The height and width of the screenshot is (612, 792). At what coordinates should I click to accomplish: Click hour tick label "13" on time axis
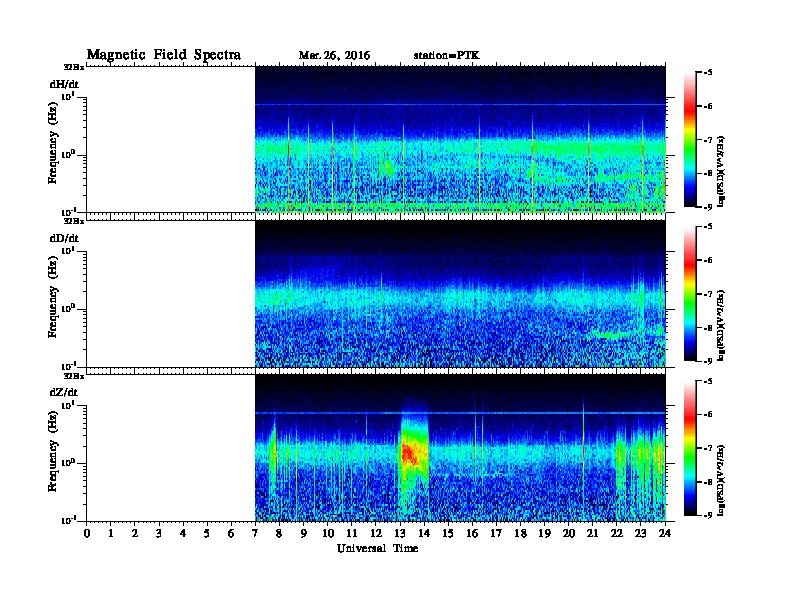[x=400, y=534]
